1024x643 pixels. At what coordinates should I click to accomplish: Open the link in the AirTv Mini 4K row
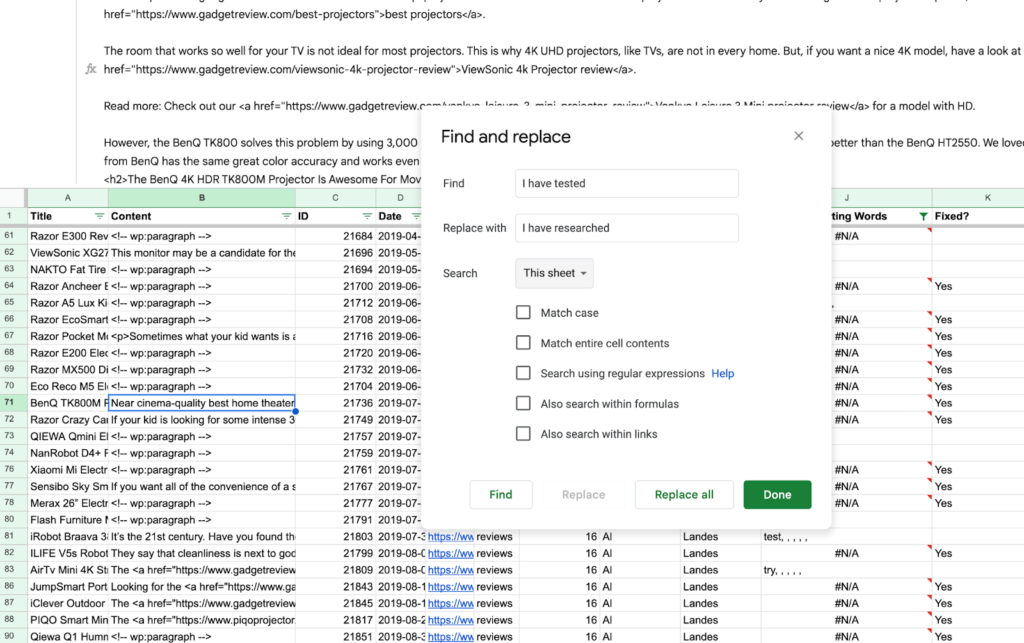pyautogui.click(x=451, y=570)
